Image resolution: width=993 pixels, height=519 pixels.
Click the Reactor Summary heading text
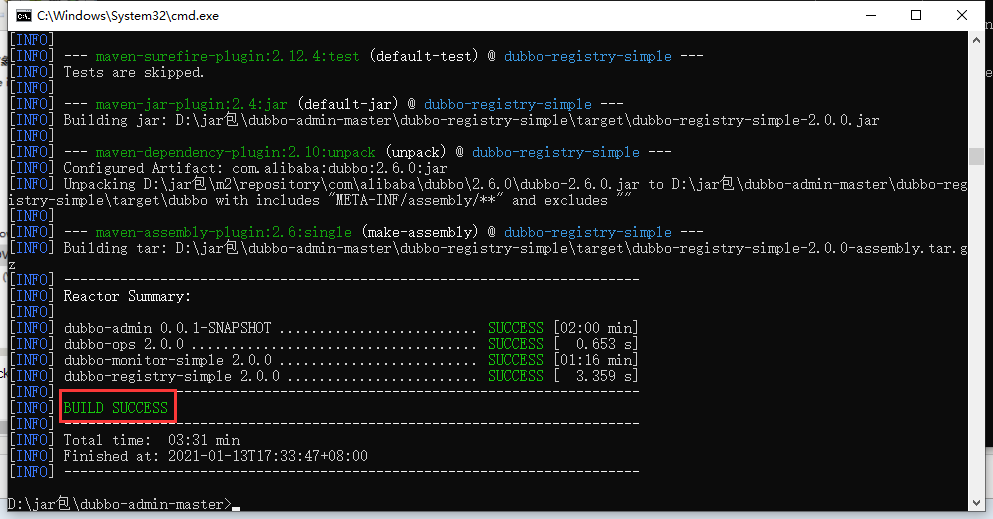pyautogui.click(x=127, y=296)
